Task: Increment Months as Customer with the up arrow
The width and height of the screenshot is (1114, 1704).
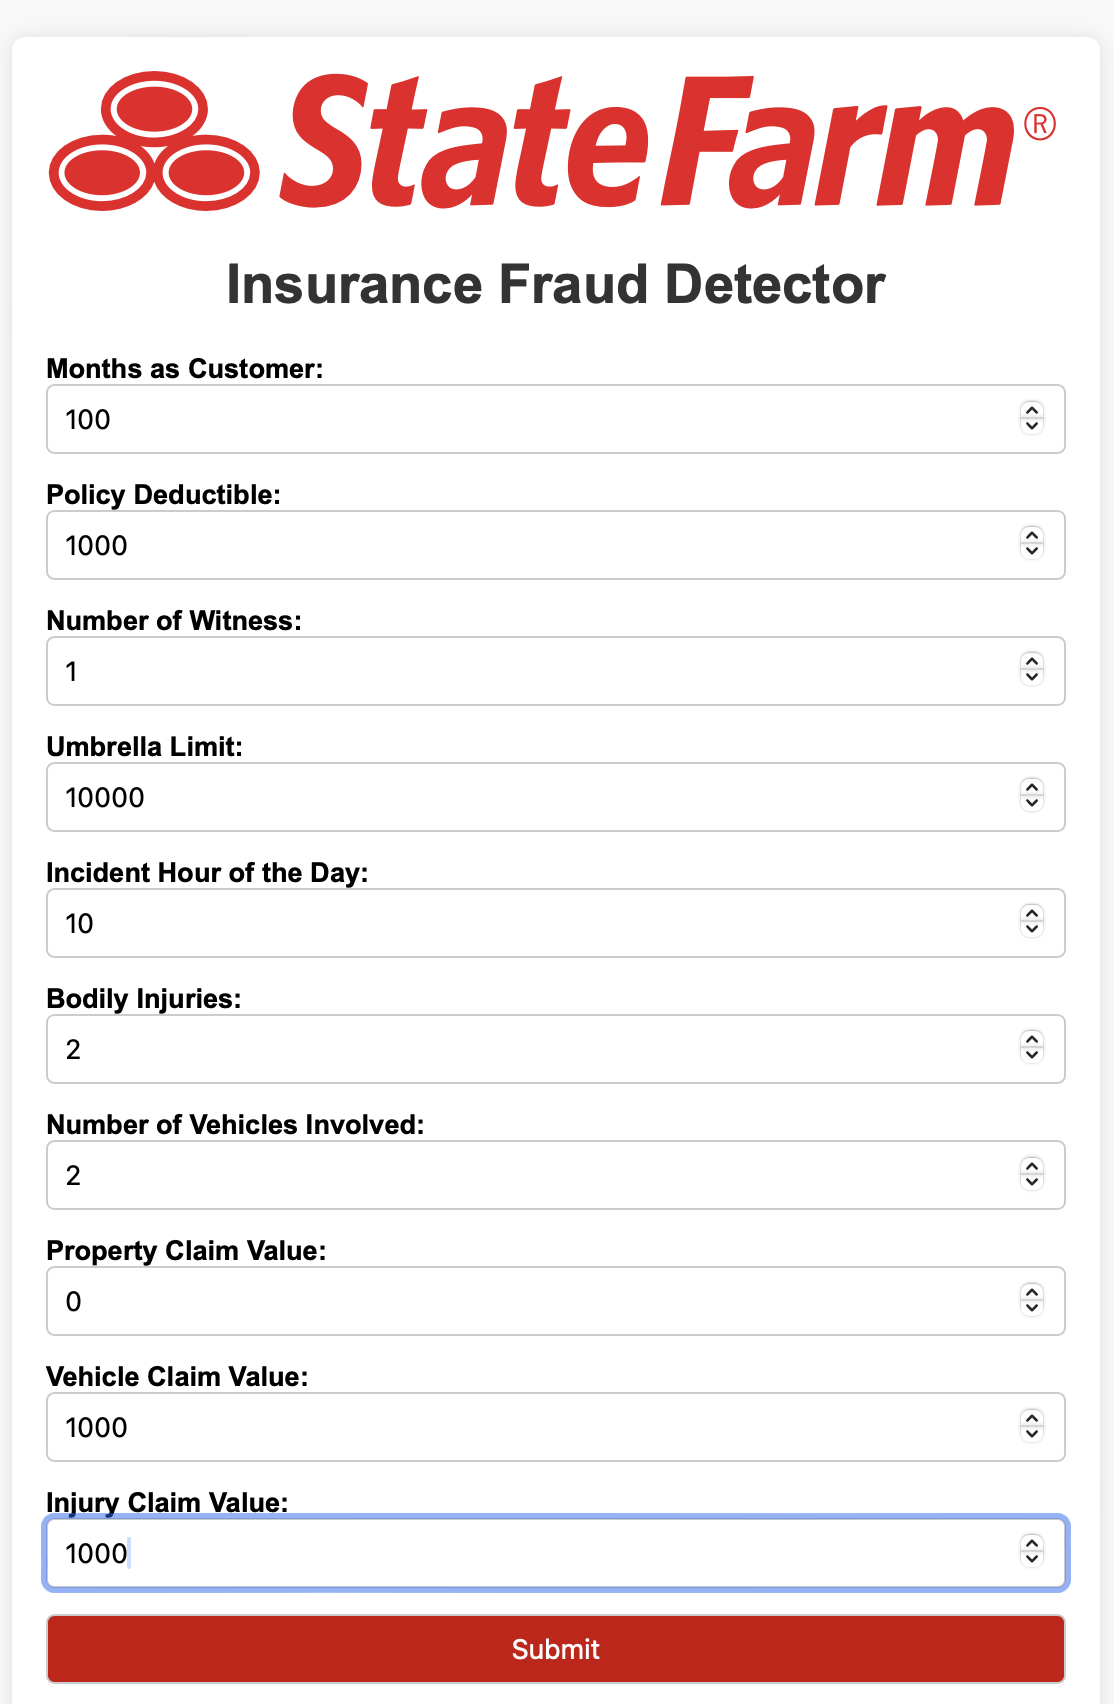Action: [x=1032, y=412]
